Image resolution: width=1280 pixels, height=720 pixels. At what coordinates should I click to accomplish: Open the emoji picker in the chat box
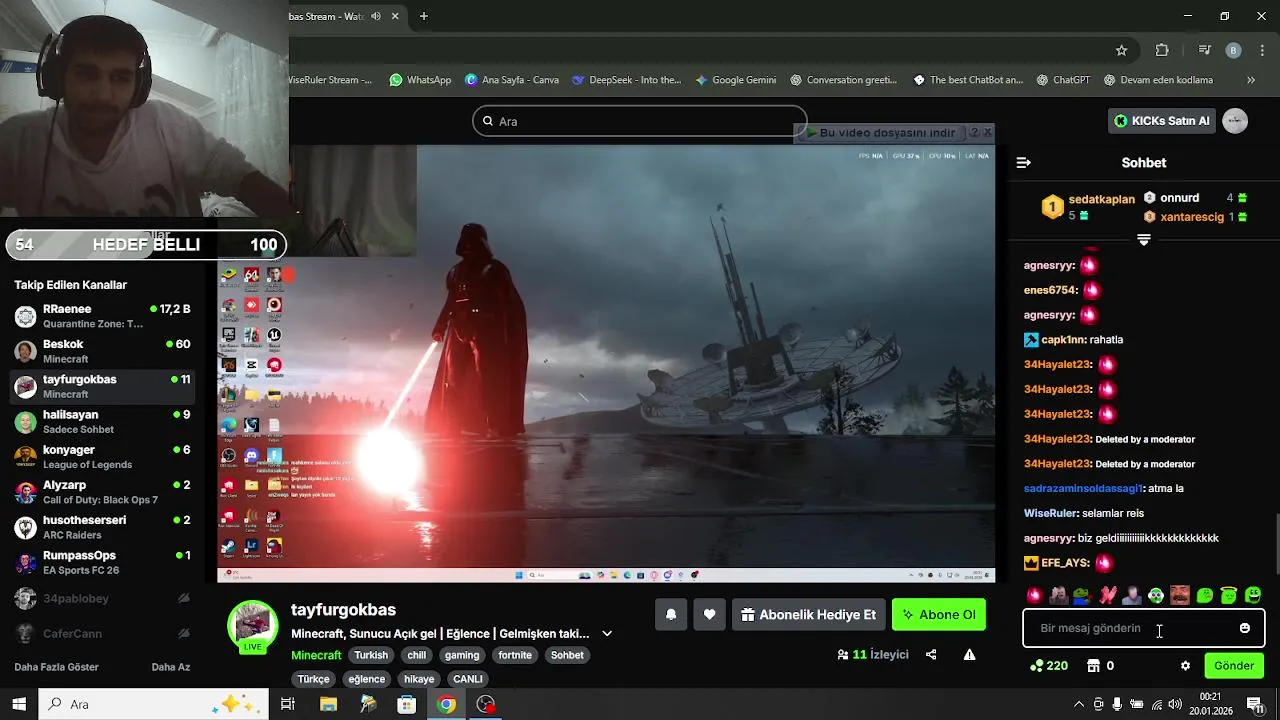click(x=1245, y=628)
